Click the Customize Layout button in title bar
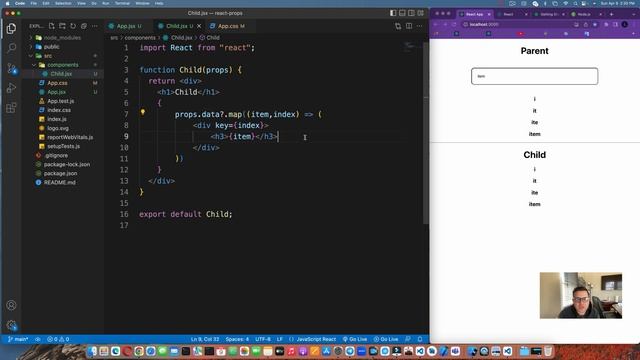 (420, 13)
